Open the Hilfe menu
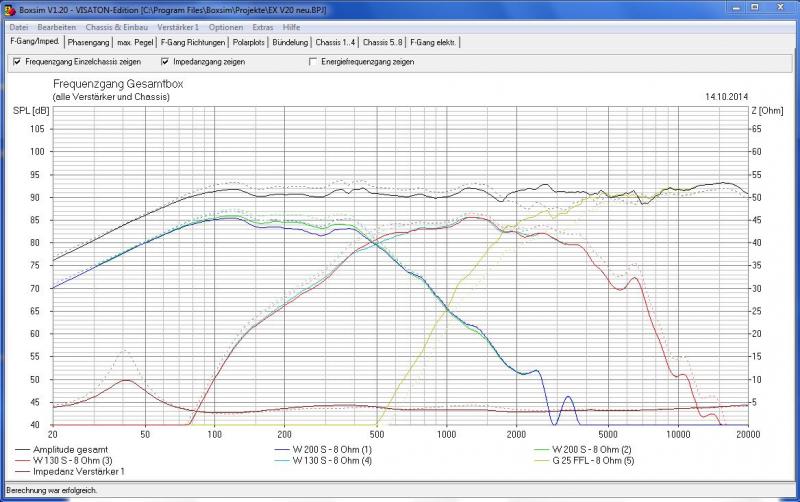This screenshot has width=800, height=502. (x=291, y=28)
